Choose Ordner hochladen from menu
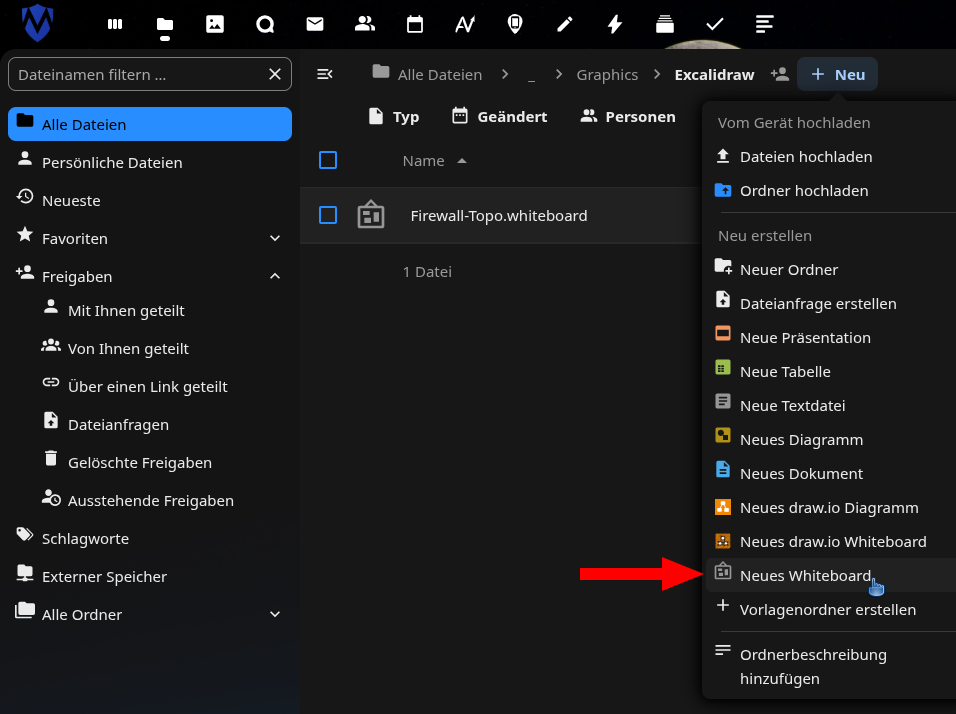956x714 pixels. coord(830,191)
